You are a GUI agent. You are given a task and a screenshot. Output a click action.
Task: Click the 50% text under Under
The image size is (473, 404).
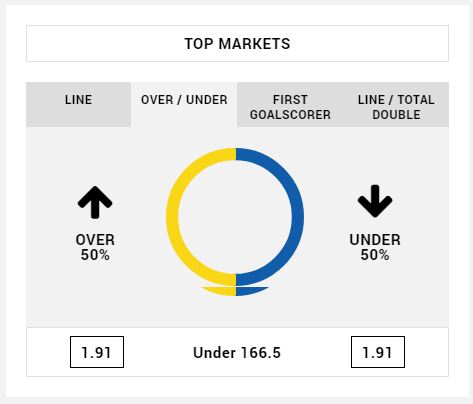[x=375, y=255]
